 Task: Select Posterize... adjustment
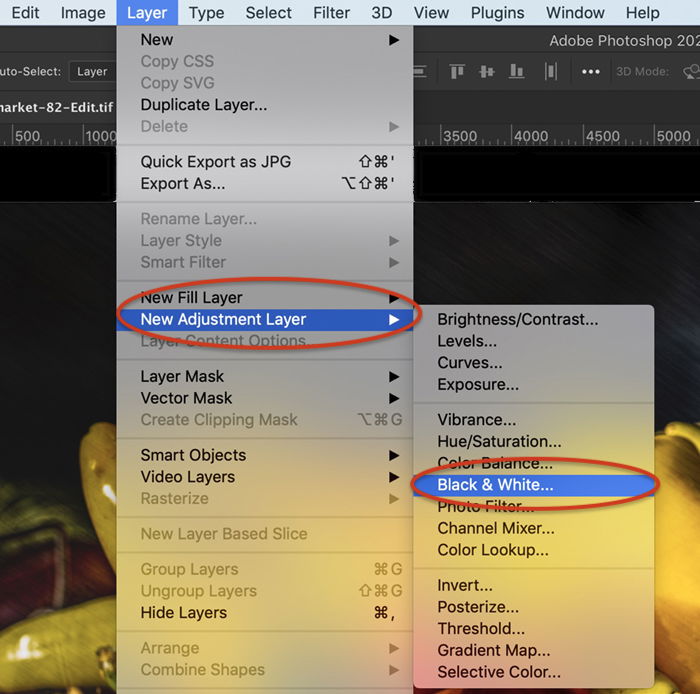(x=533, y=607)
